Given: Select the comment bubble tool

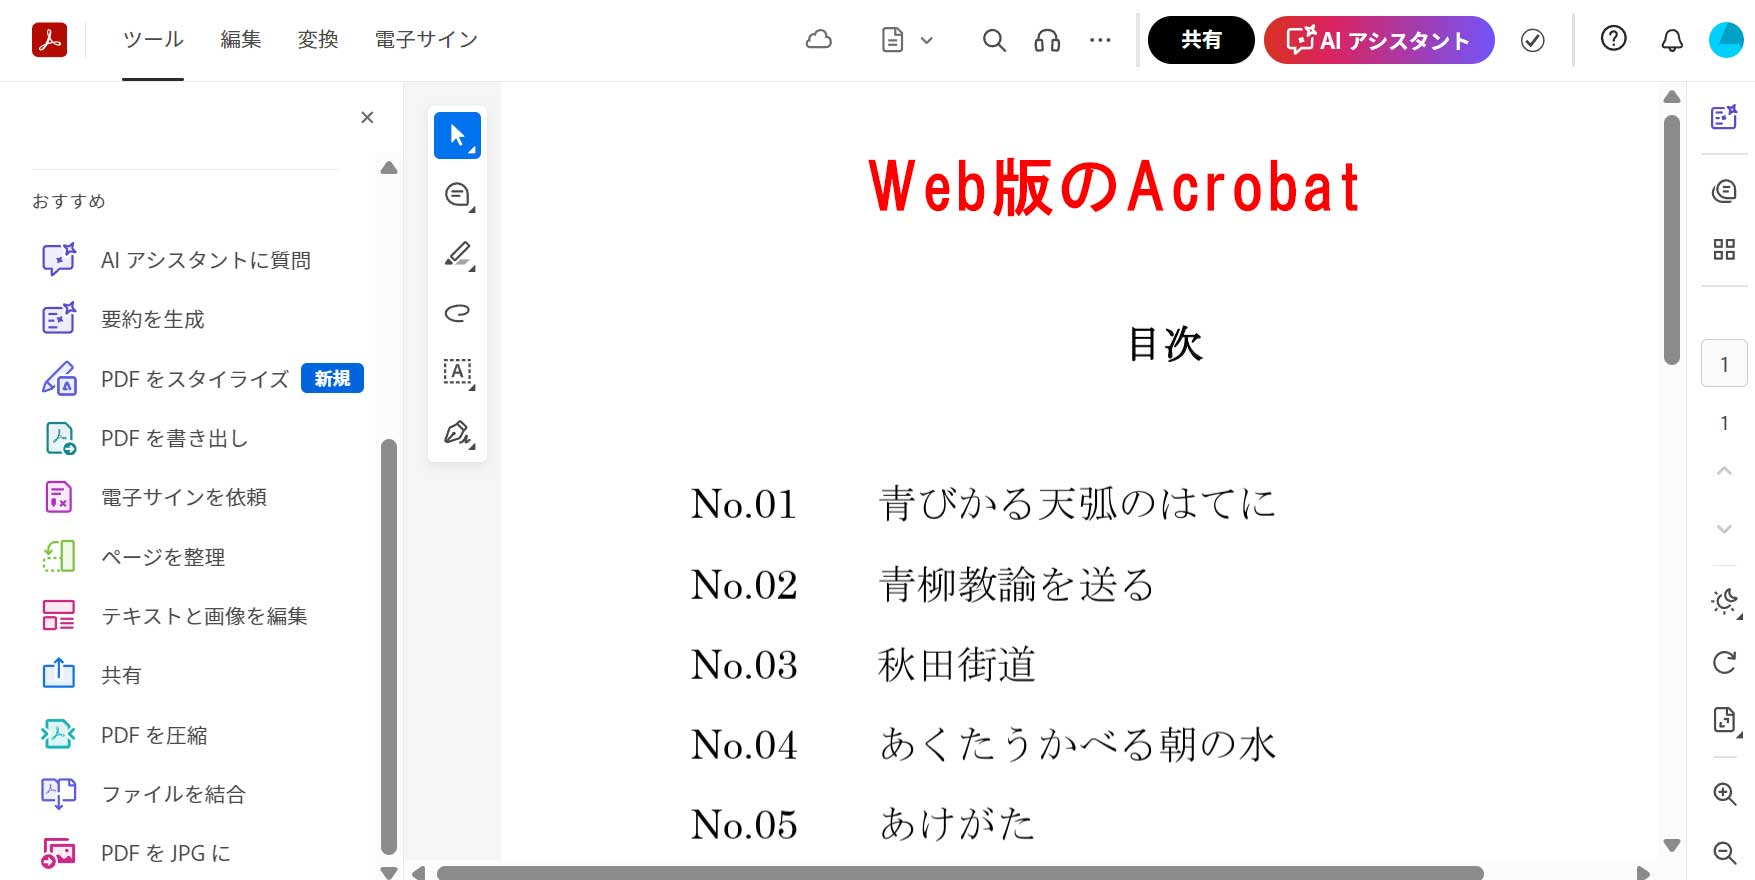Looking at the screenshot, I should 457,195.
